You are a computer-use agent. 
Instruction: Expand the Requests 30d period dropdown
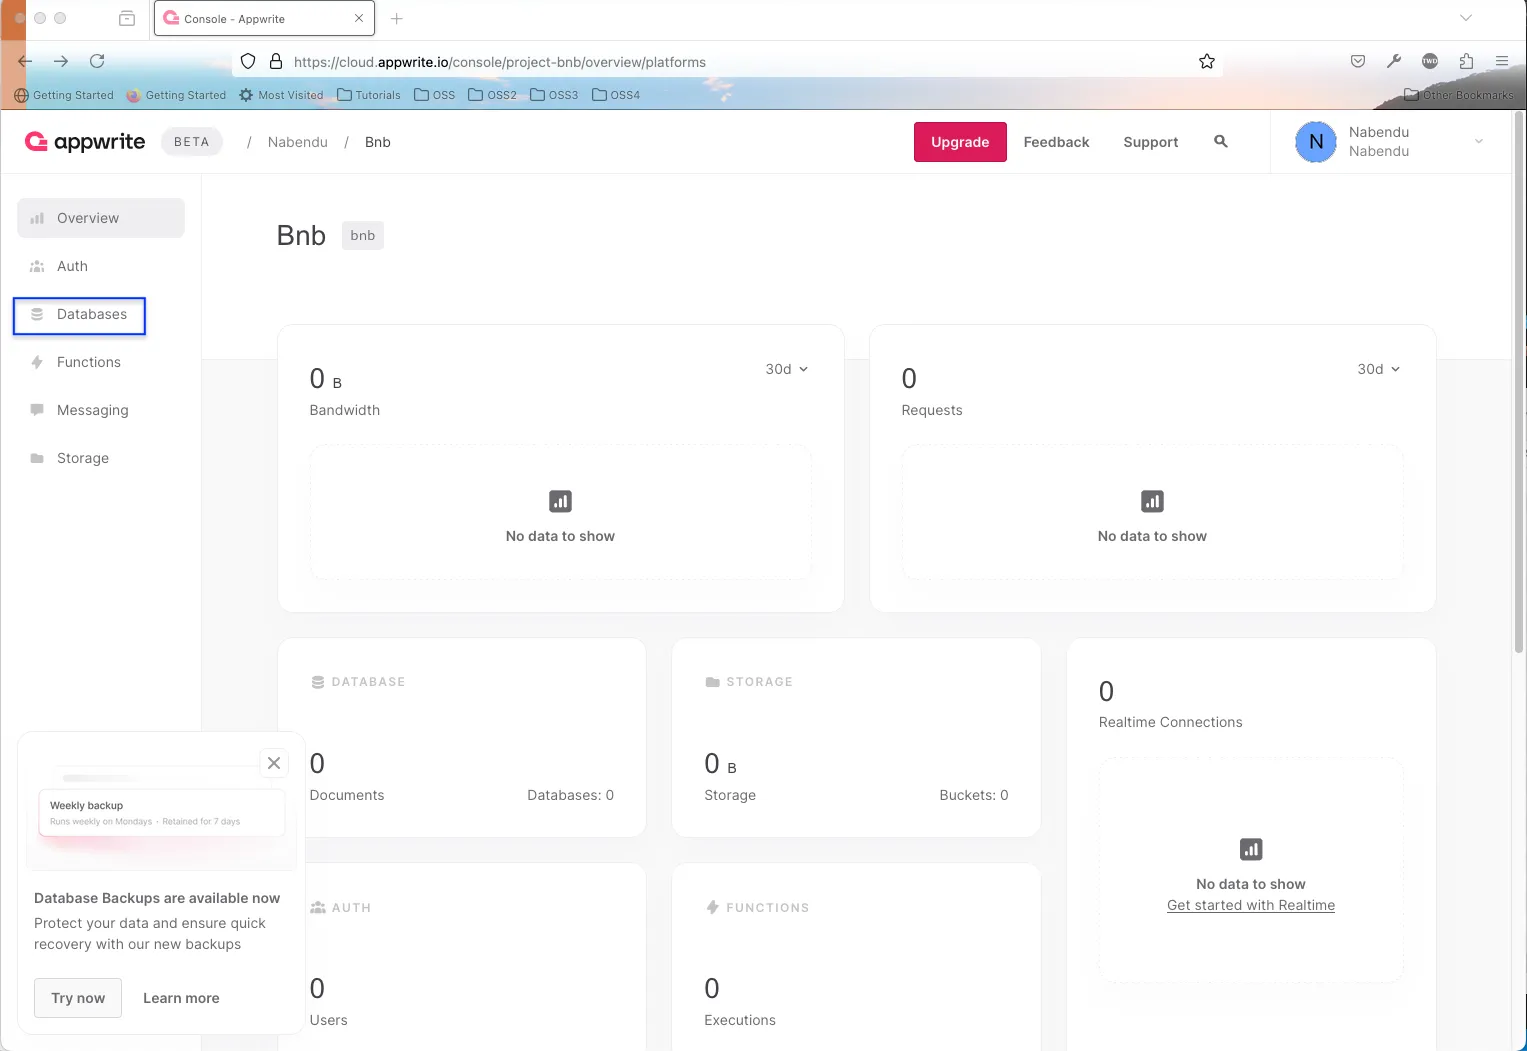pos(1379,369)
